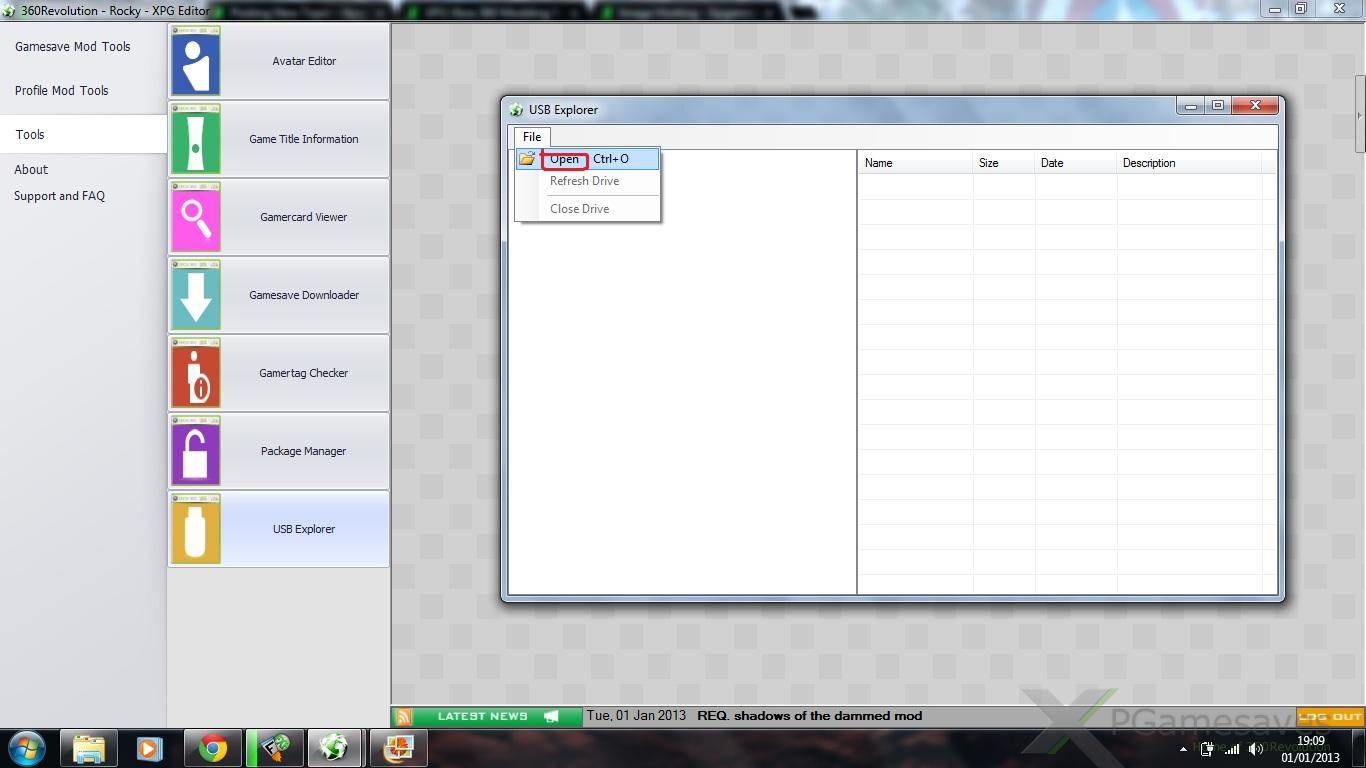Go to Support and FAQ

pos(59,196)
